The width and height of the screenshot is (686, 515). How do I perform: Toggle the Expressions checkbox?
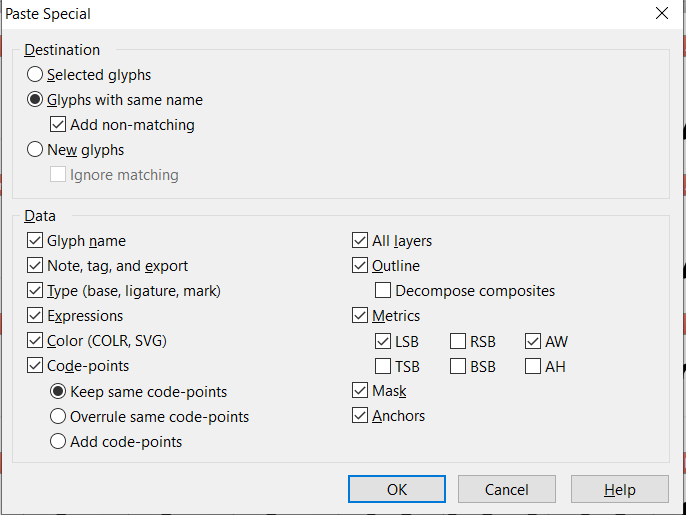point(36,316)
